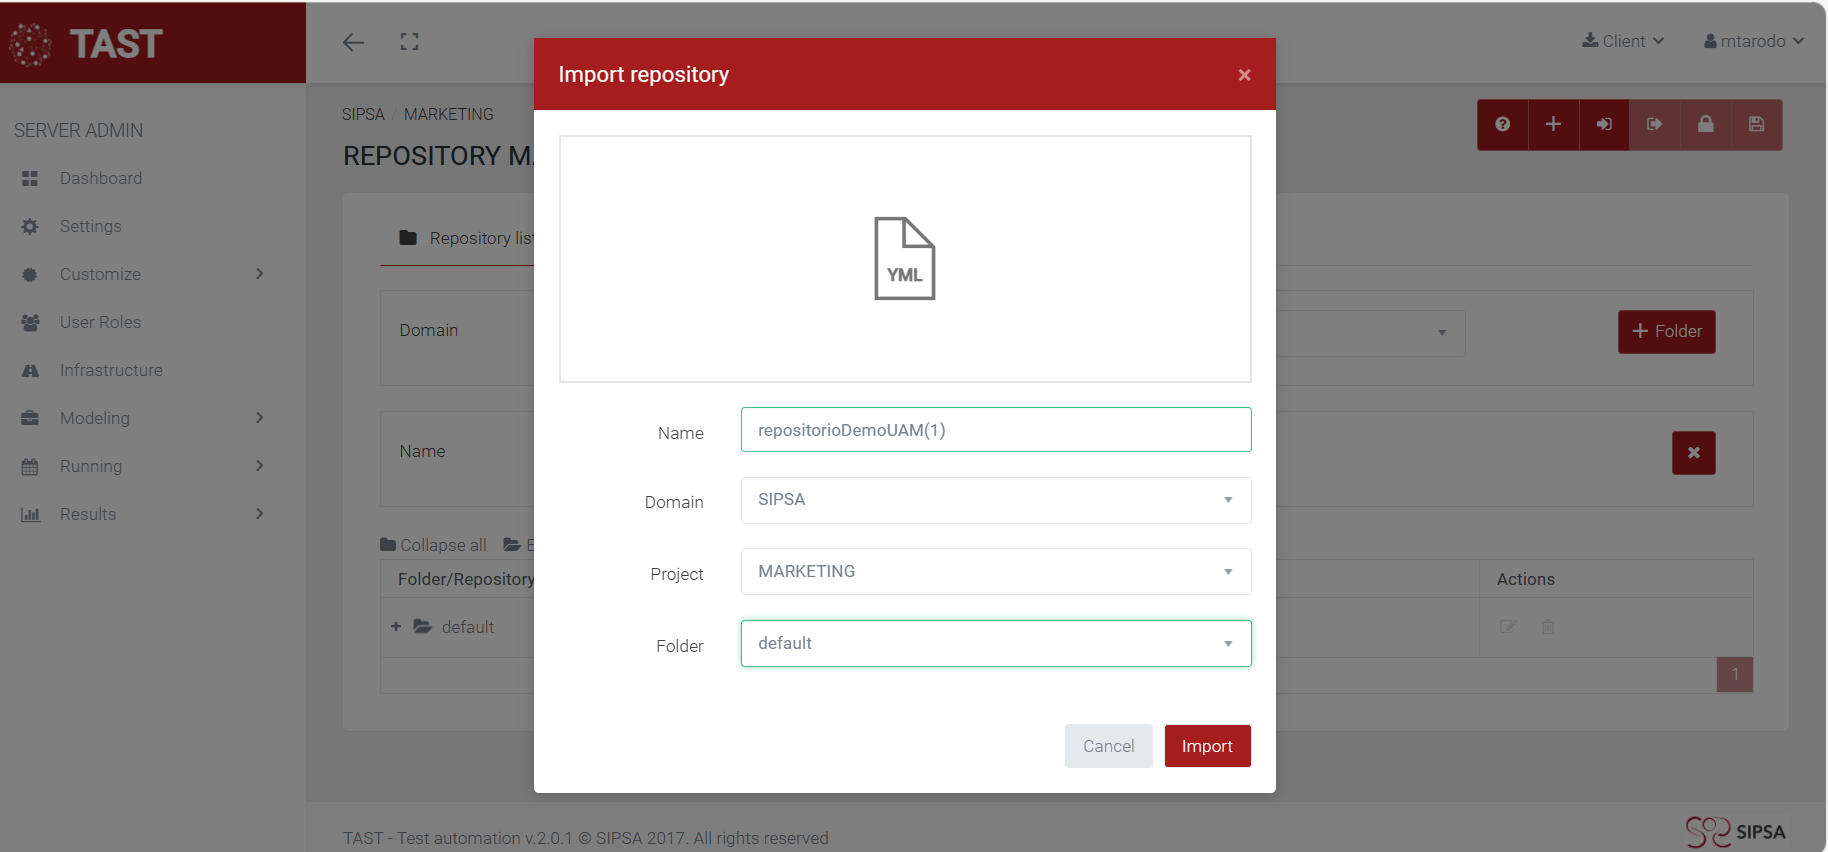Viewport: 1828px width, 852px height.
Task: Click the back arrow icon
Action: pos(353,42)
